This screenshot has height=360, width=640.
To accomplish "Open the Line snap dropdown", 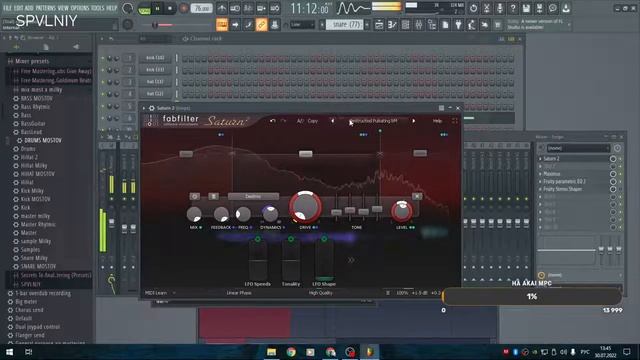I will 302,25.
